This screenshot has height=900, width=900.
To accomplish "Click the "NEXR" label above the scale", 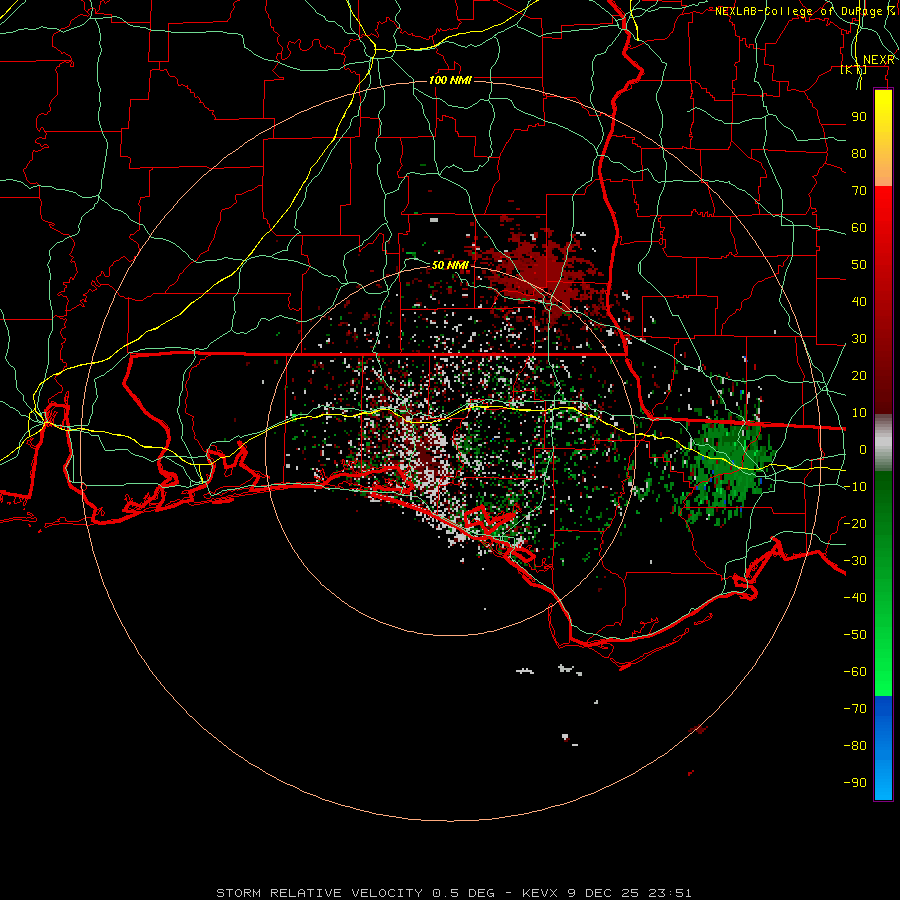I will point(878,60).
